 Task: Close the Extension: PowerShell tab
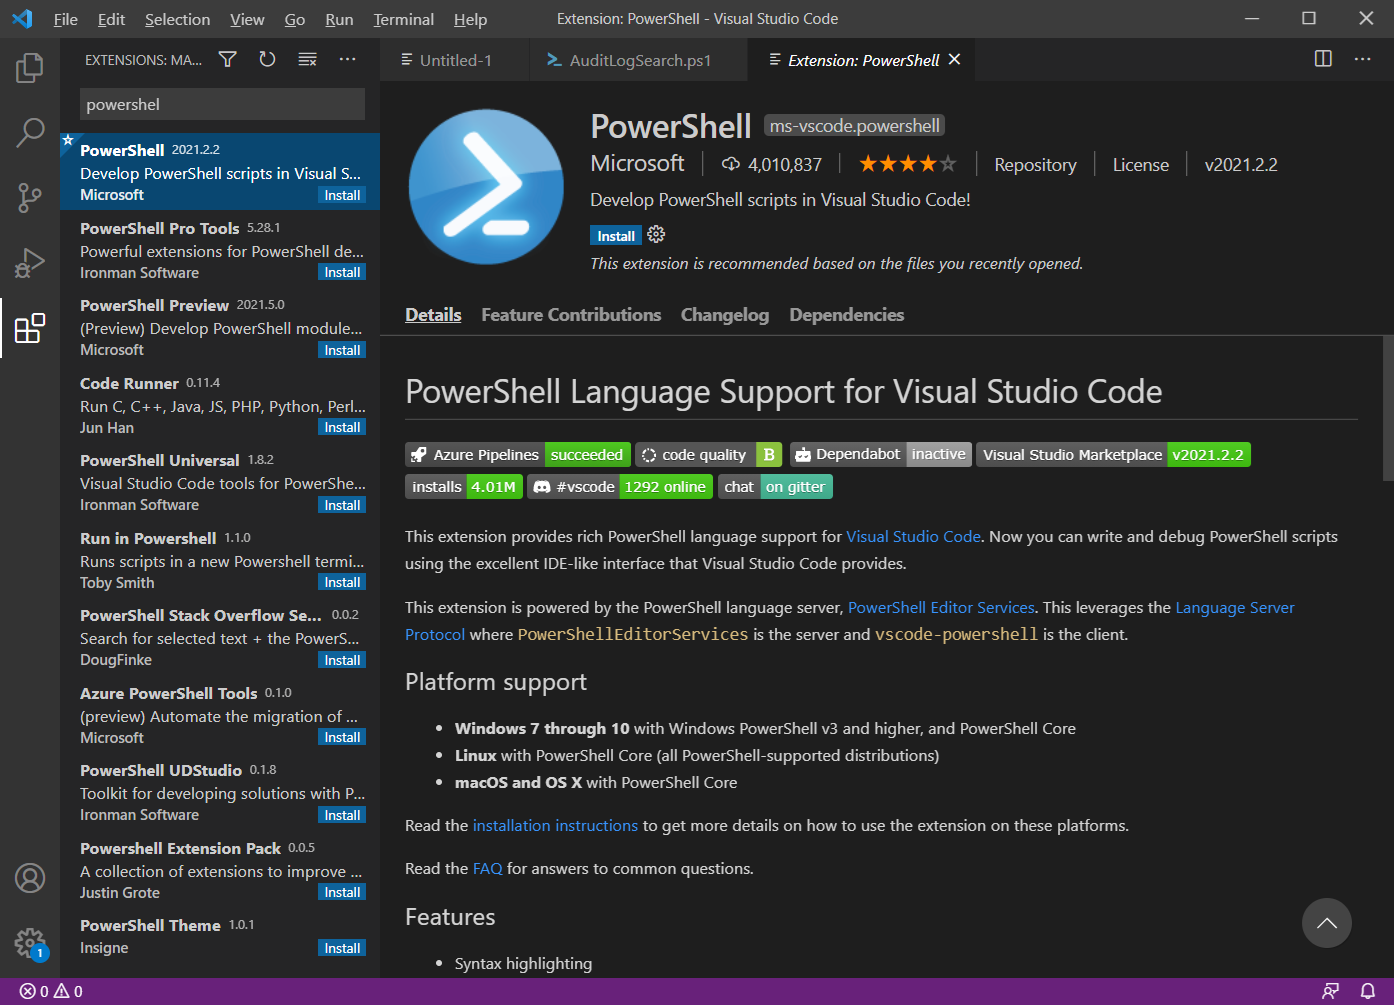point(954,60)
